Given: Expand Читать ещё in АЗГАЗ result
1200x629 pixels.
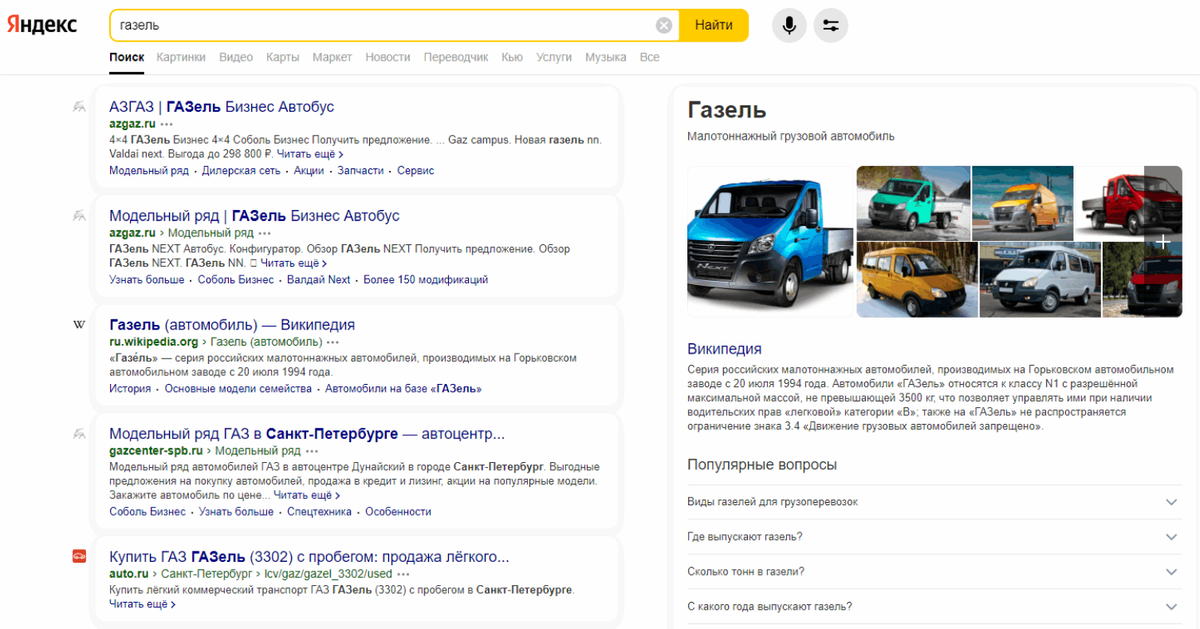Looking at the screenshot, I should click(x=310, y=155).
